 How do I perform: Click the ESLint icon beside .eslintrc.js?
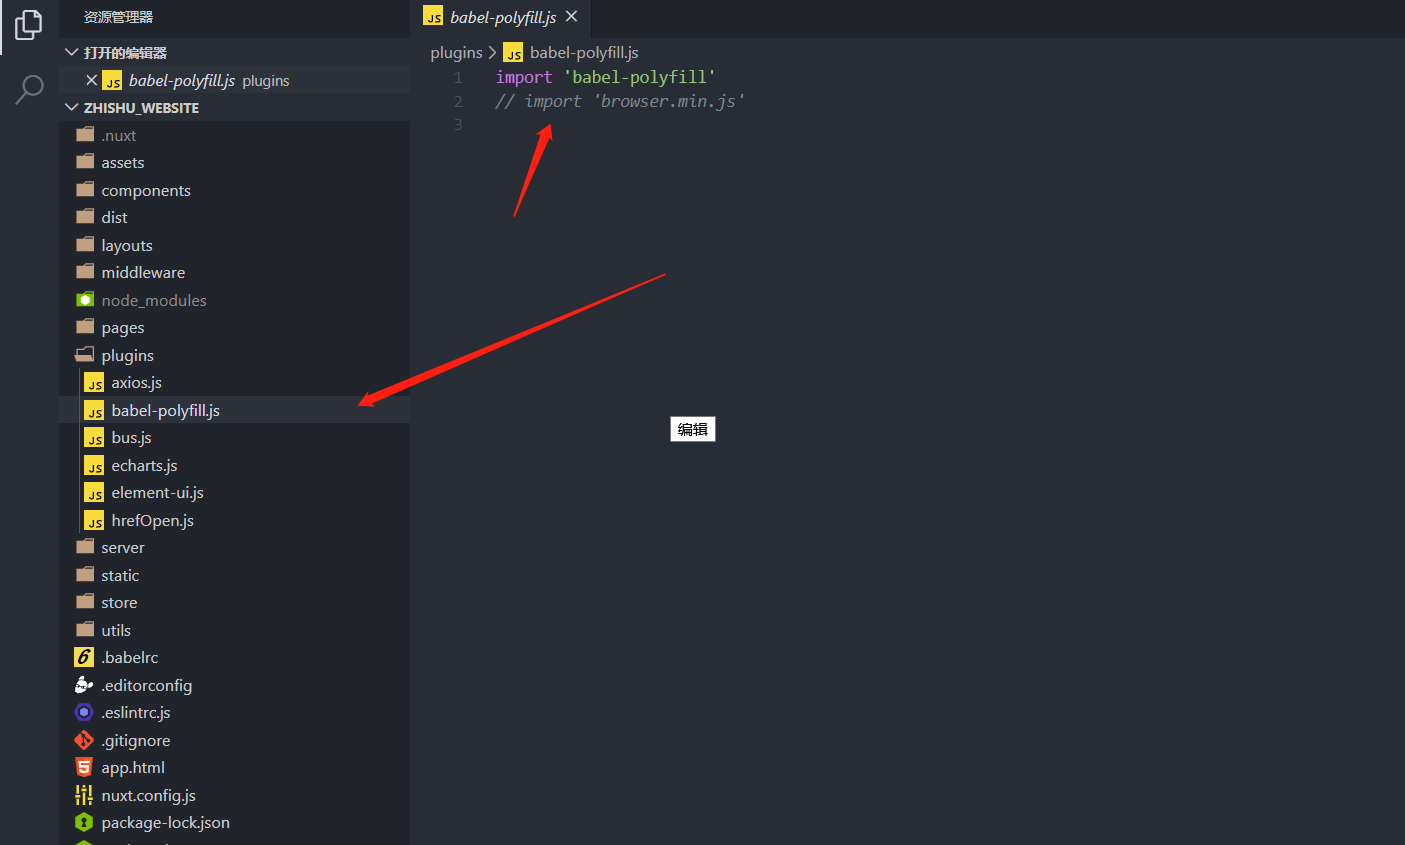click(x=84, y=712)
